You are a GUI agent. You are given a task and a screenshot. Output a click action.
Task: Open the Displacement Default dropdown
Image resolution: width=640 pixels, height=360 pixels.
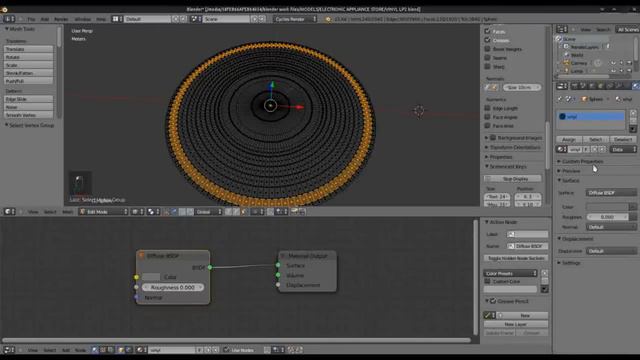coord(611,251)
